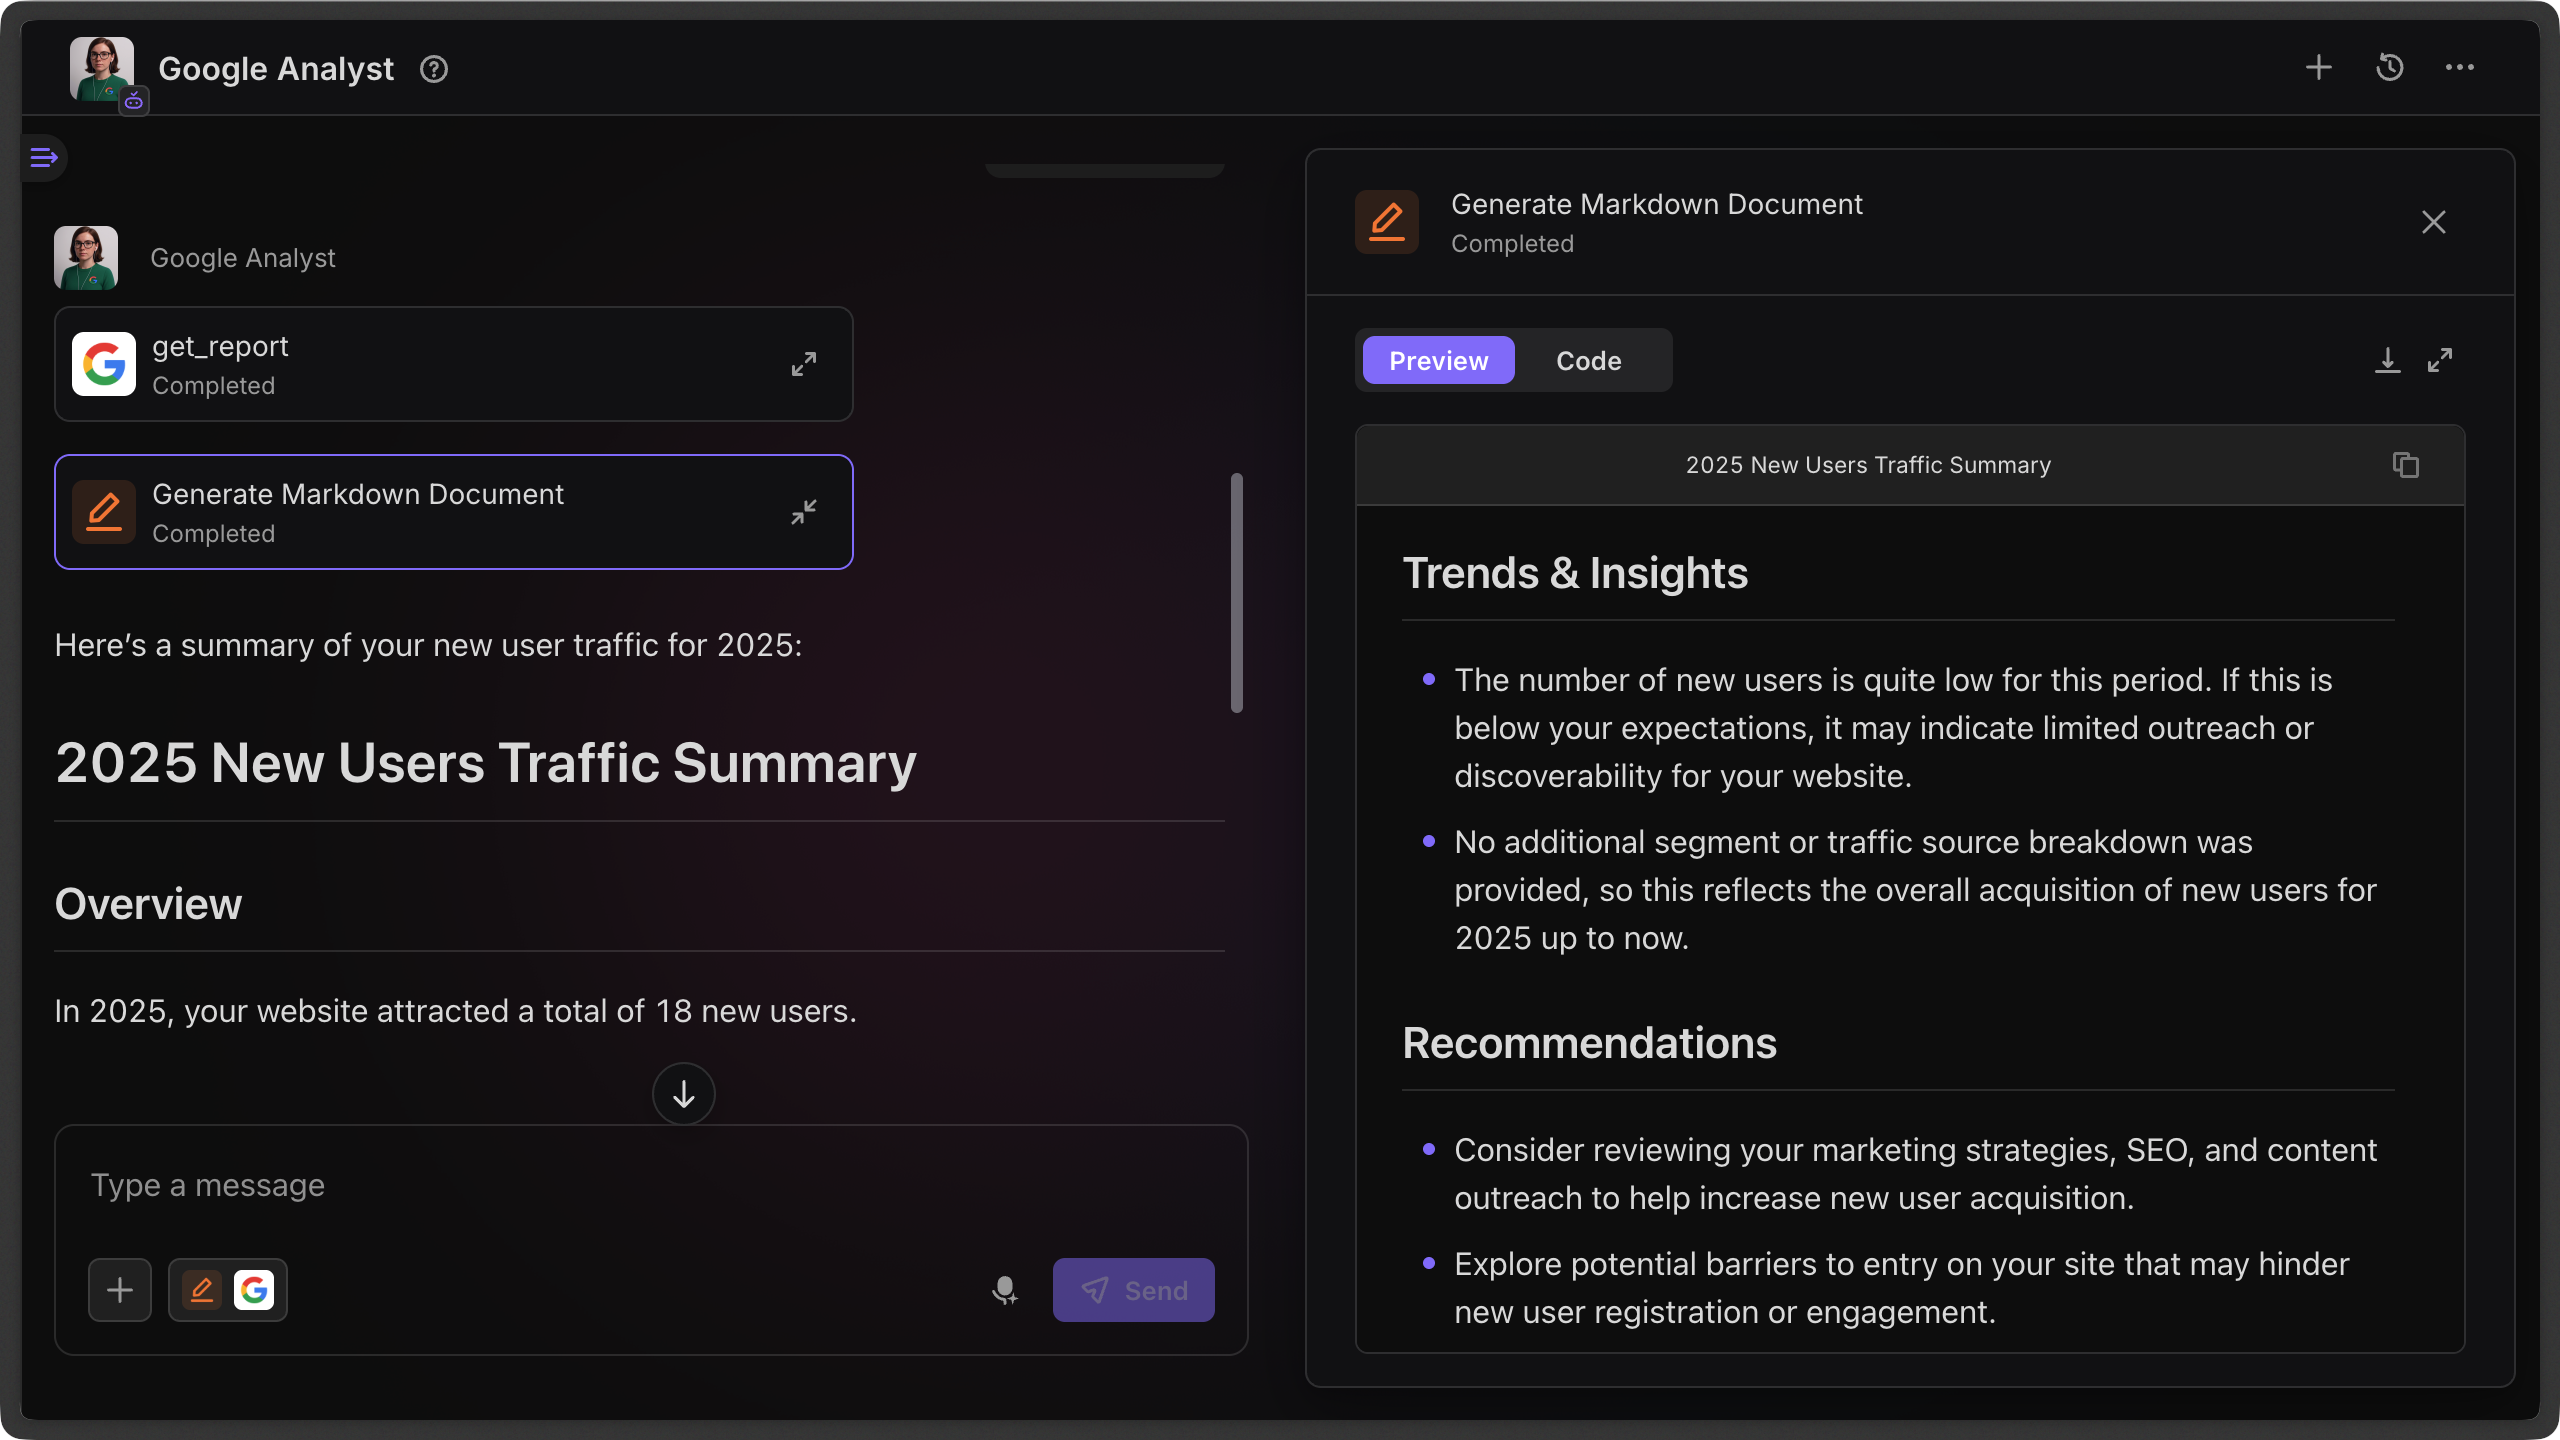This screenshot has width=2560, height=1440.
Task: Click the help icon next to Google Analyst
Action: (433, 68)
